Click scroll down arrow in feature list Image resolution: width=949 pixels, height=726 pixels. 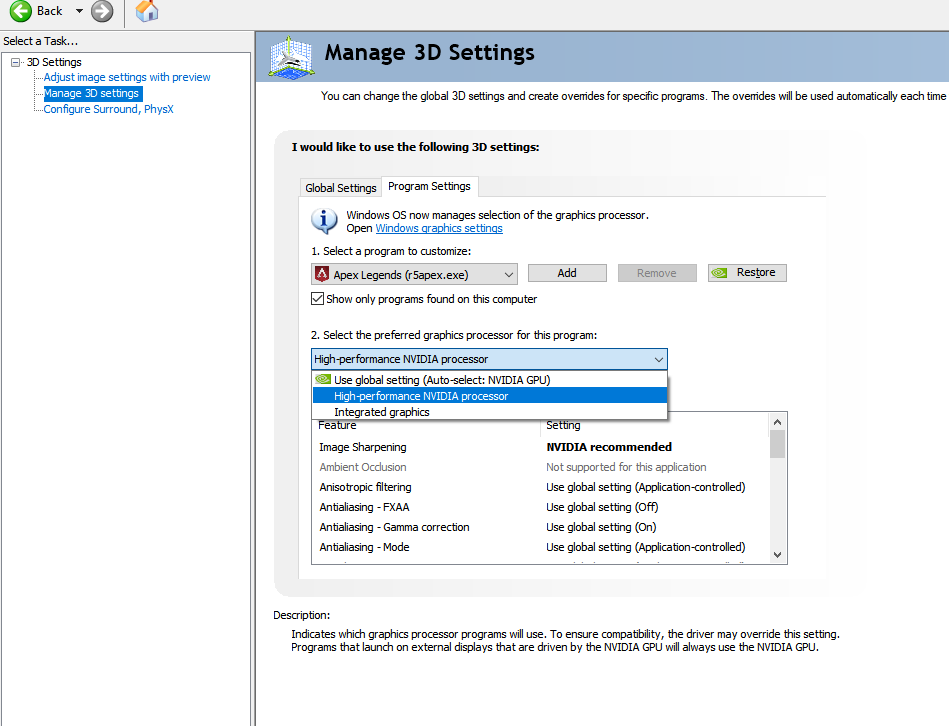coord(777,553)
